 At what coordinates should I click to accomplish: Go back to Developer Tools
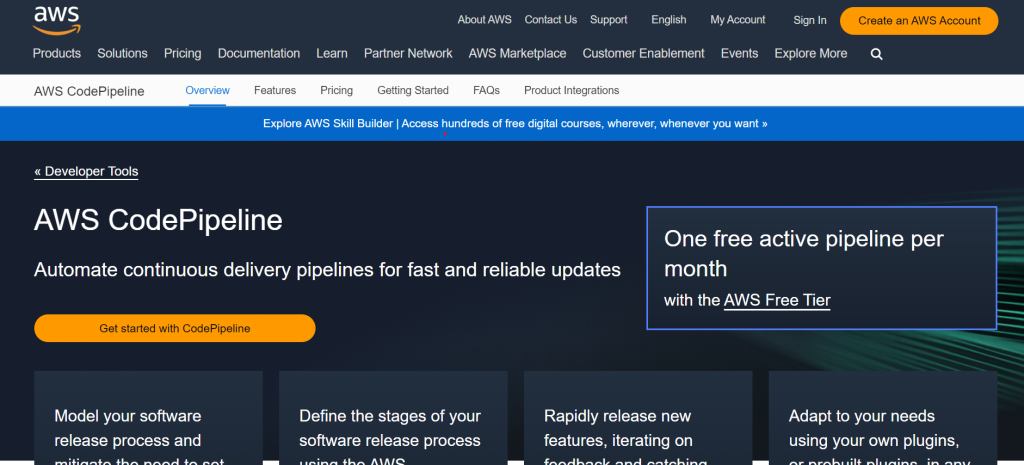(x=86, y=171)
